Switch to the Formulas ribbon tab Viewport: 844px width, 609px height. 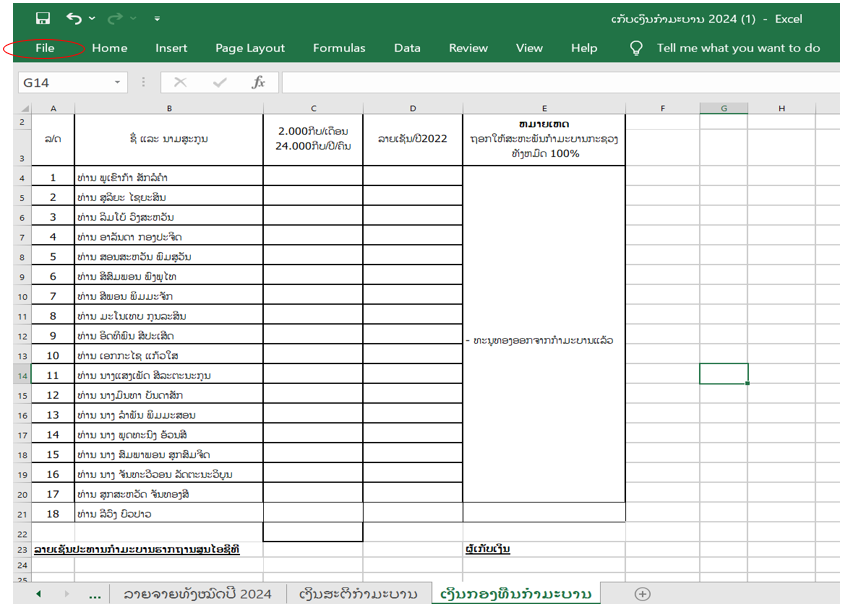(x=339, y=48)
